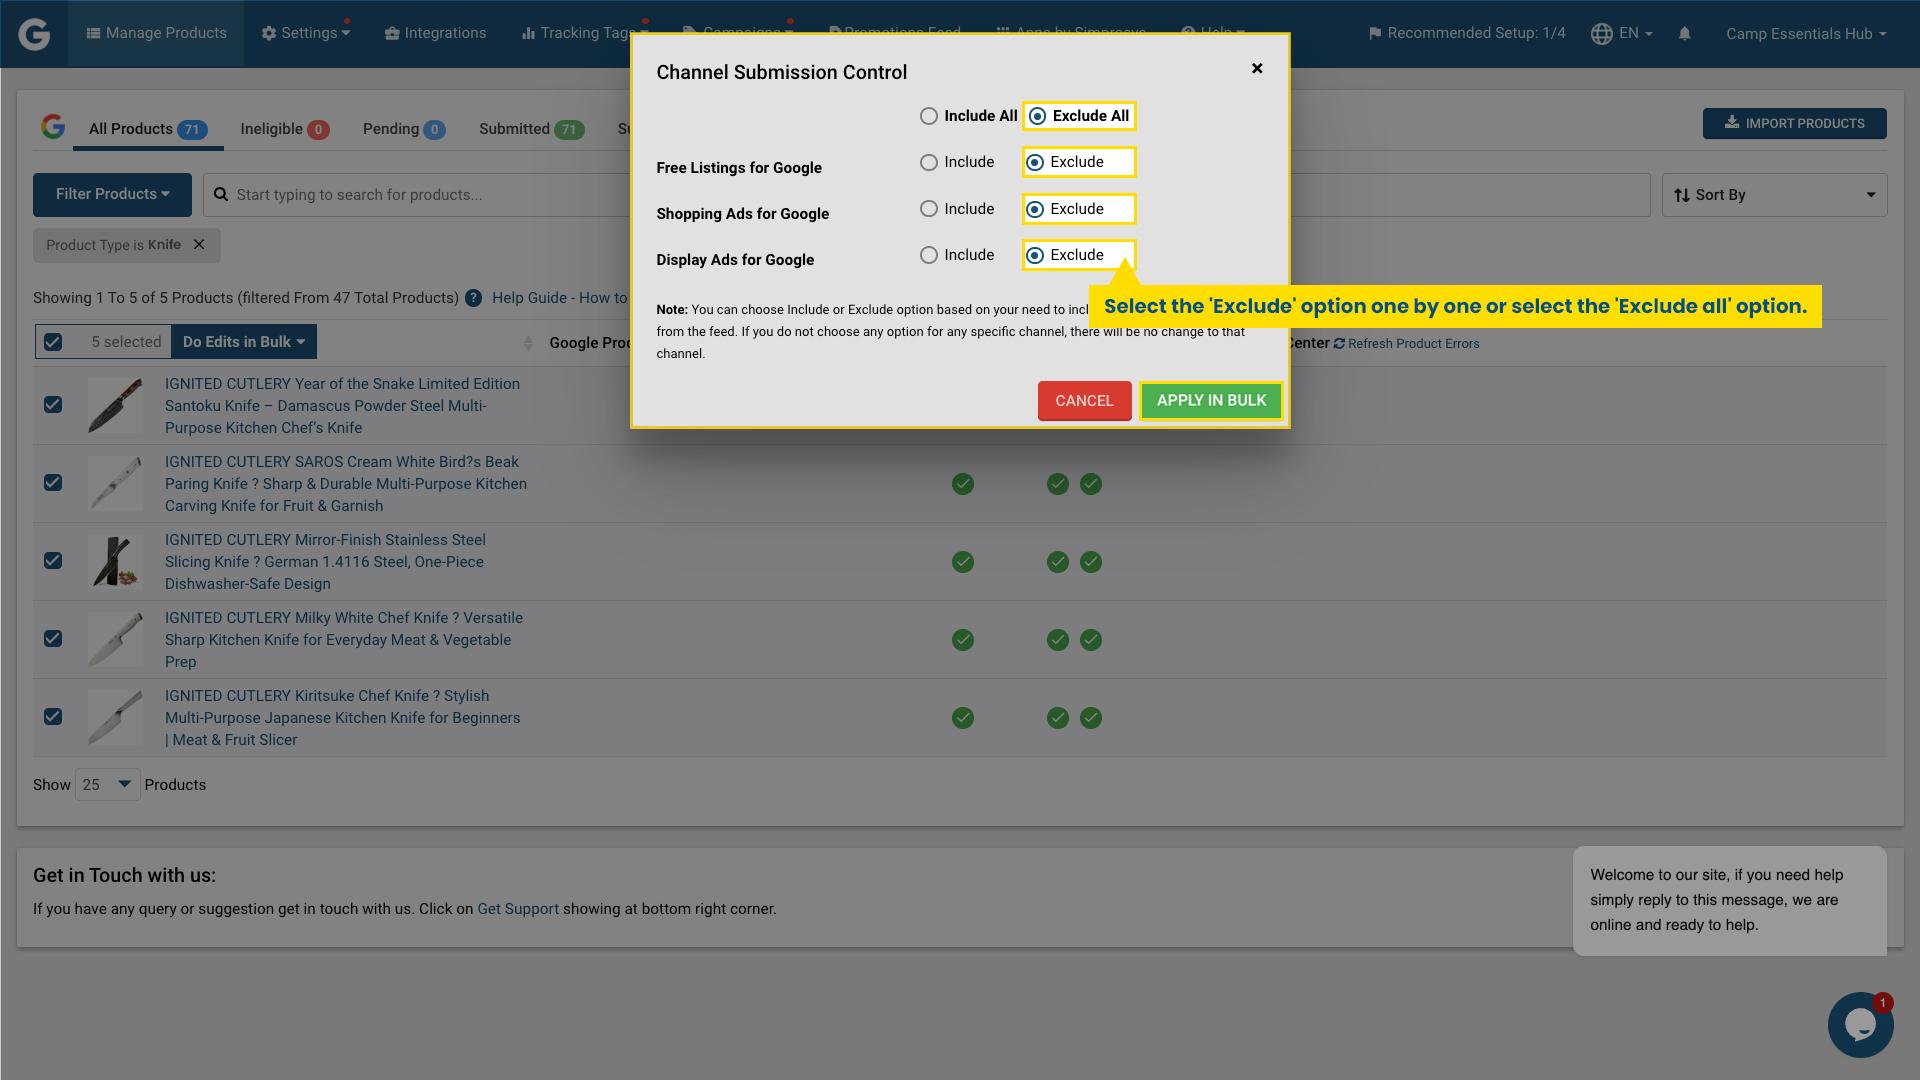Select Include for Shopping Ads for Google
The width and height of the screenshot is (1920, 1080).
coord(929,208)
